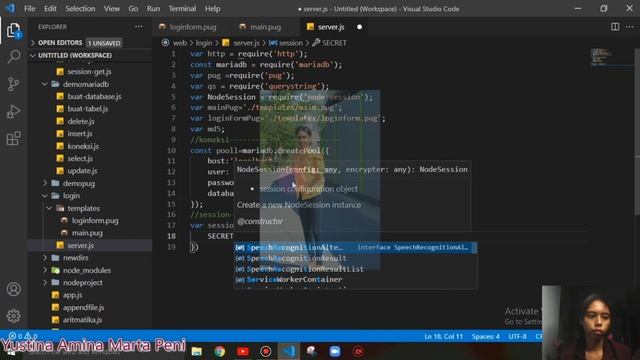Viewport: 640px width, 360px height.
Task: Open buat-tabel.js file
Action: (88, 109)
